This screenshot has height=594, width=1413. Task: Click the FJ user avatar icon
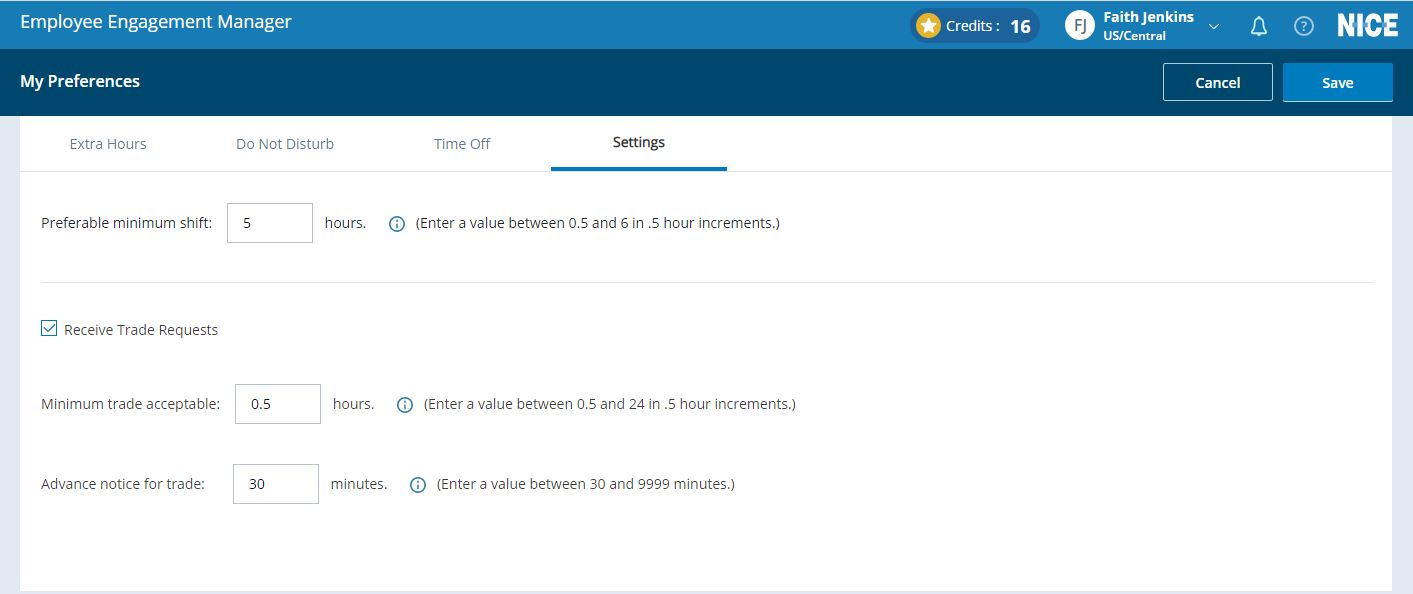point(1079,26)
